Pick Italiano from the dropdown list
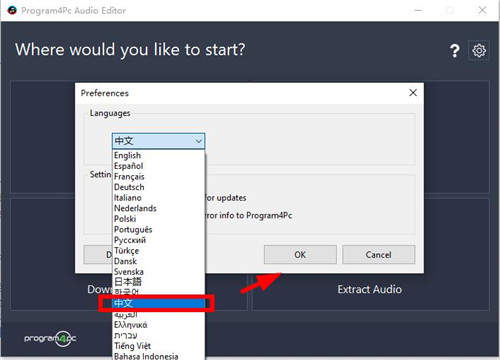Screen dimensions: 500x360 [x=159, y=198]
